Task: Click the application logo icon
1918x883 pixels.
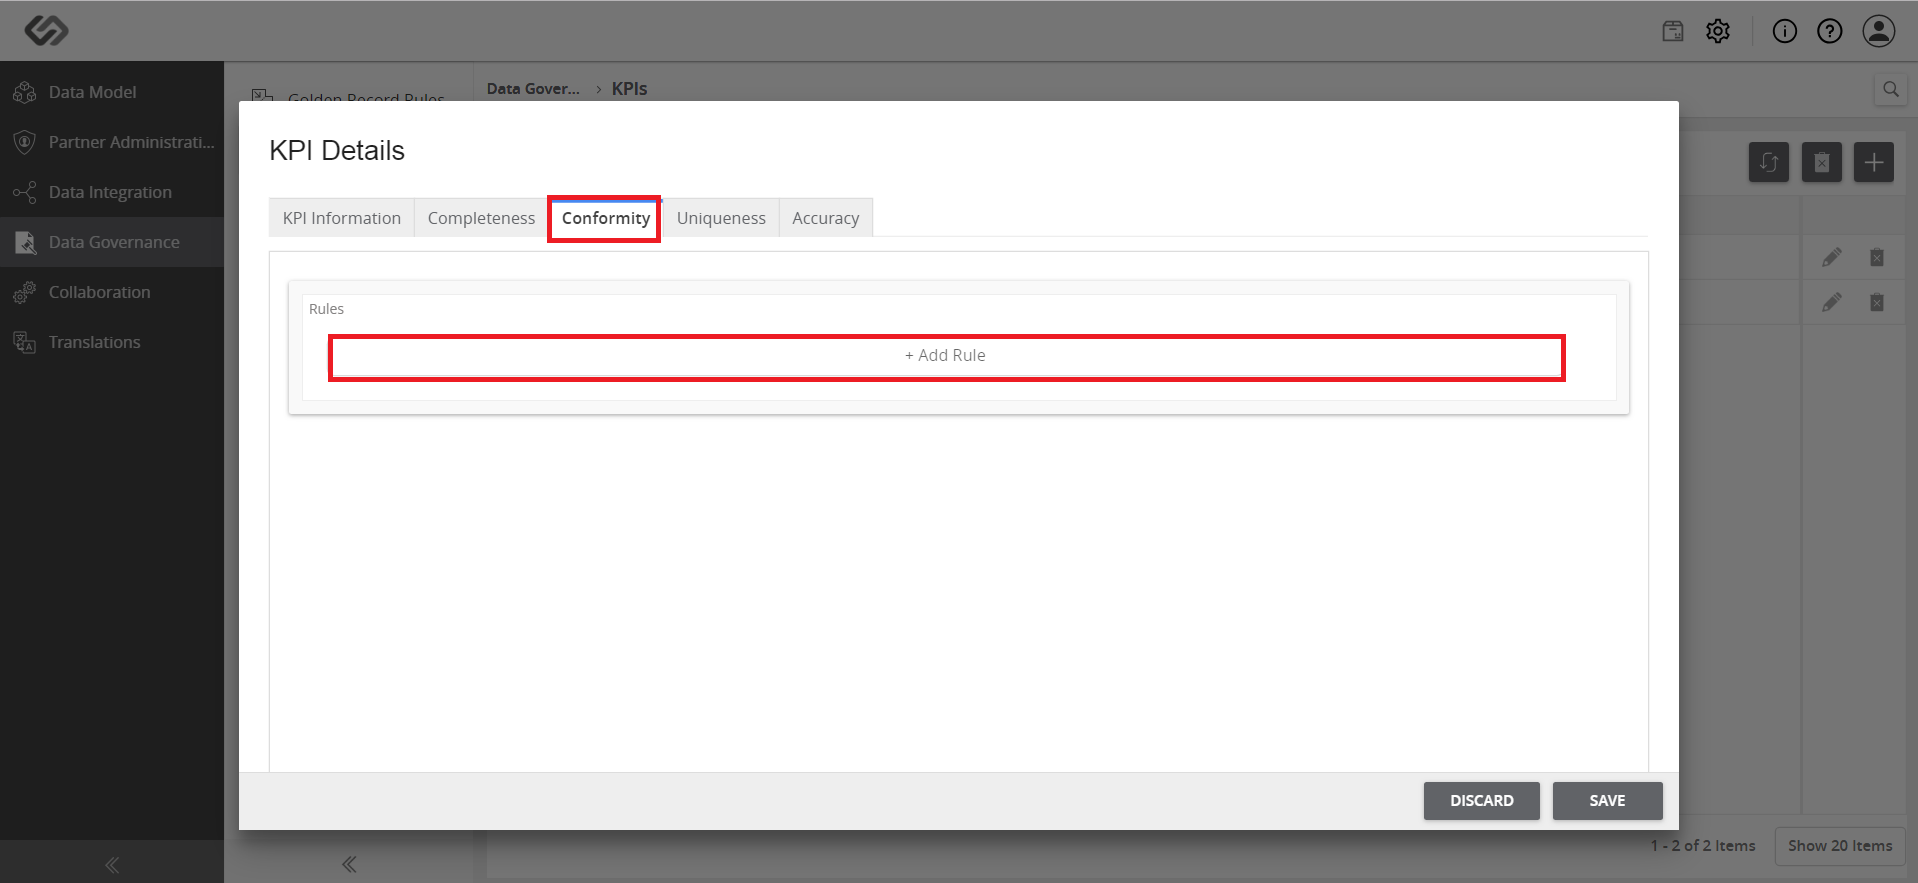Action: [x=46, y=31]
